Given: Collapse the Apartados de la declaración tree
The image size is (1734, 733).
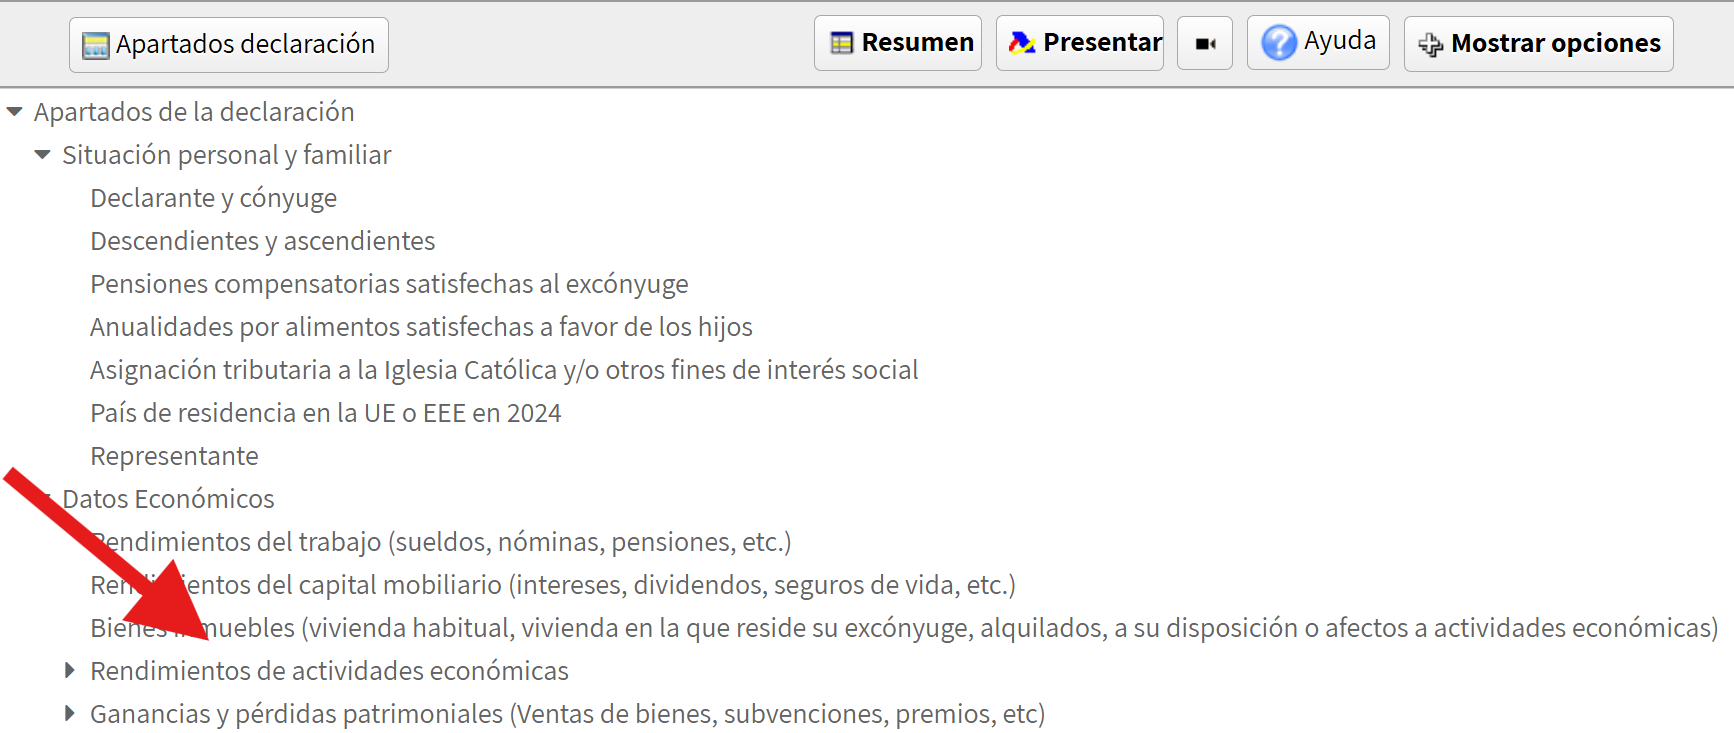Looking at the screenshot, I should (x=15, y=112).
